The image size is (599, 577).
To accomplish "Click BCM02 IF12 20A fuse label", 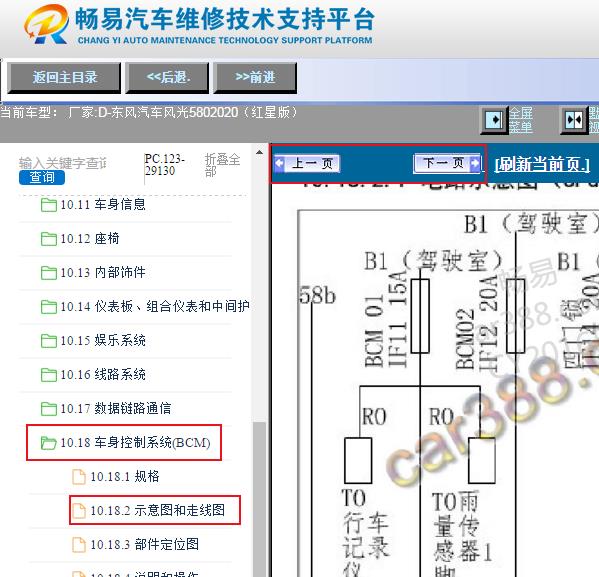I will 476,324.
